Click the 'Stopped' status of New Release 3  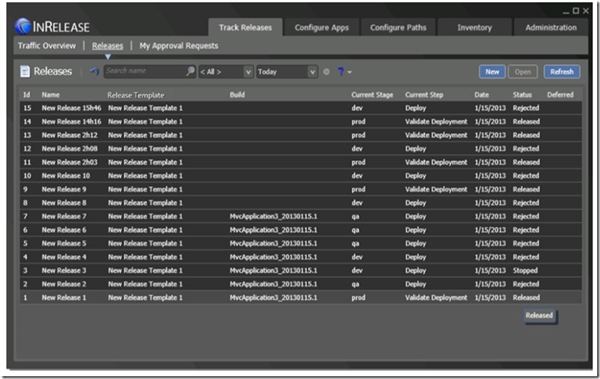click(525, 270)
